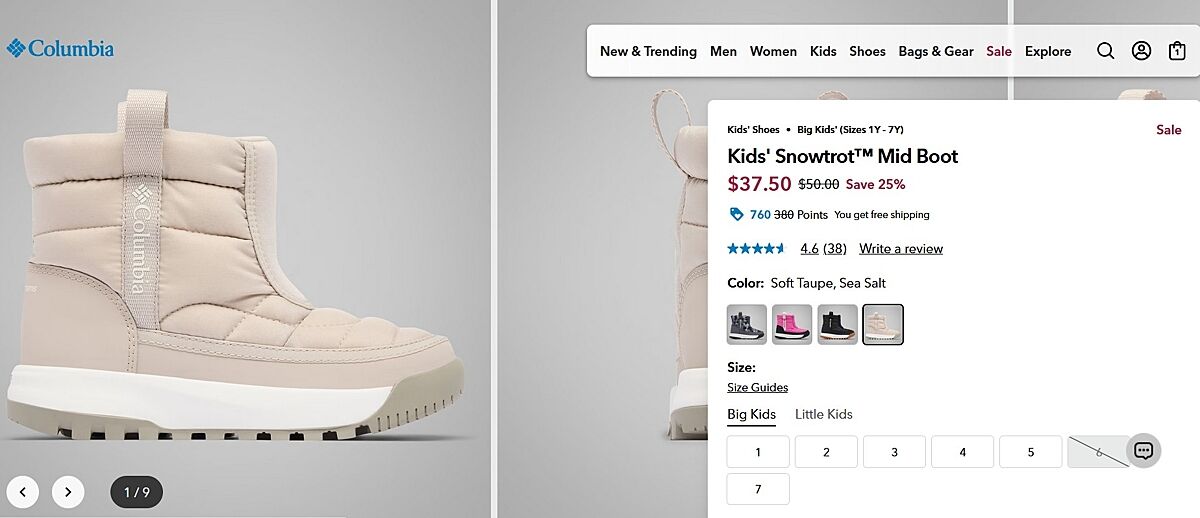Screen dimensions: 1200x518
Task: Open the Bags & Gear menu
Action: [935, 51]
